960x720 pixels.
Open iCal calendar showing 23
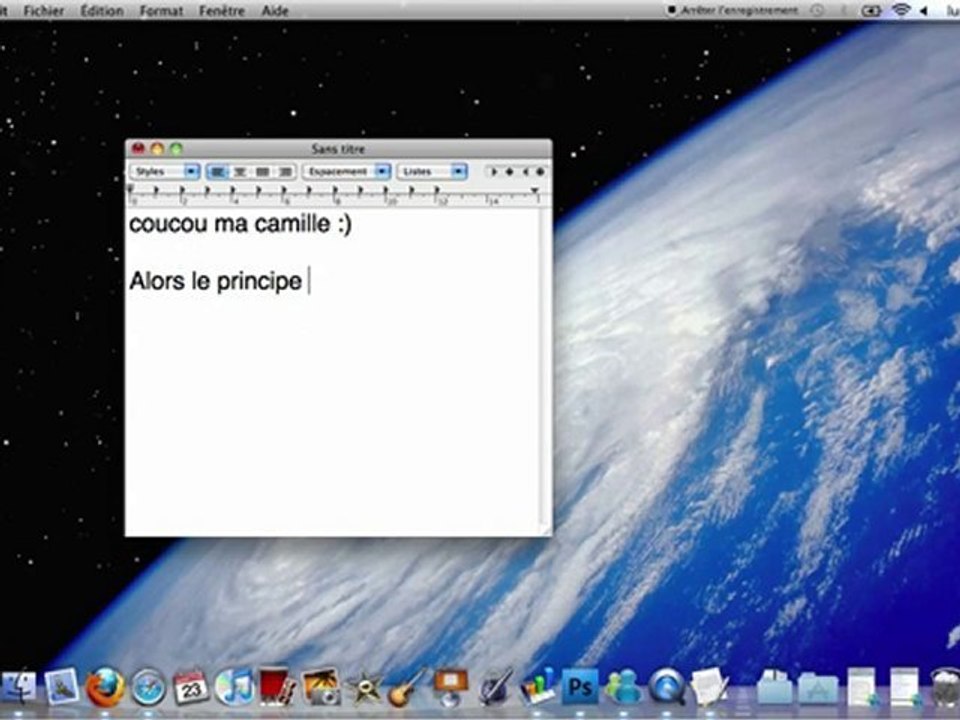pos(191,687)
